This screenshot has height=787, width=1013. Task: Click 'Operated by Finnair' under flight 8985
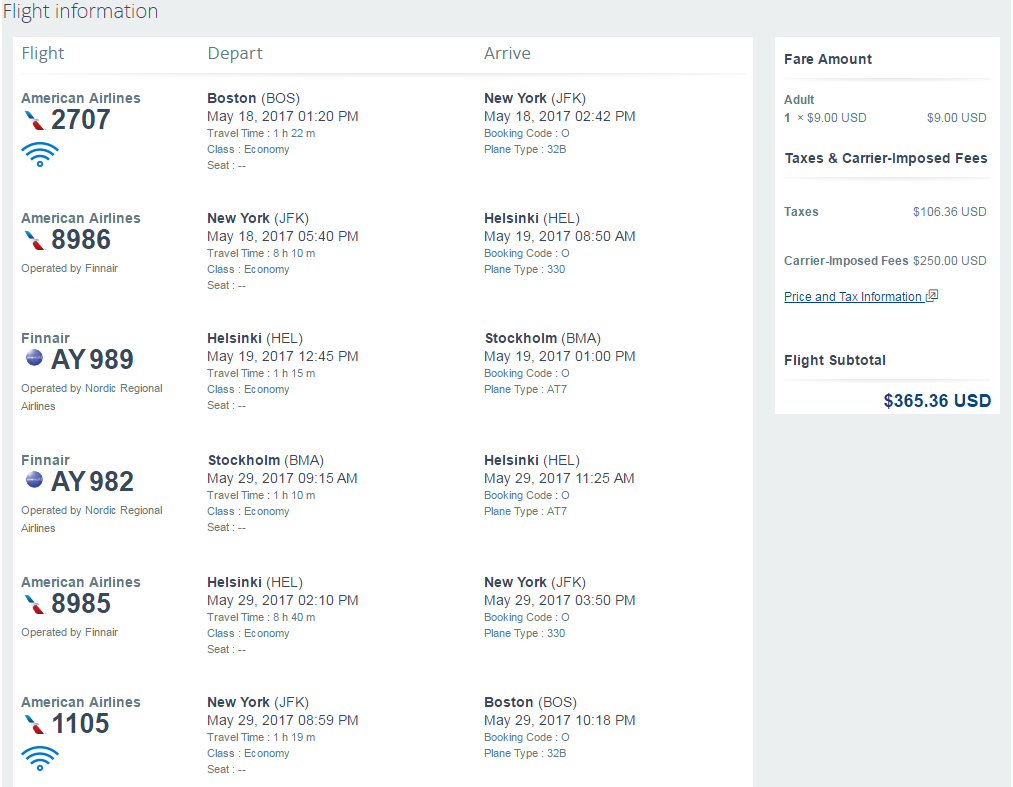tap(69, 632)
